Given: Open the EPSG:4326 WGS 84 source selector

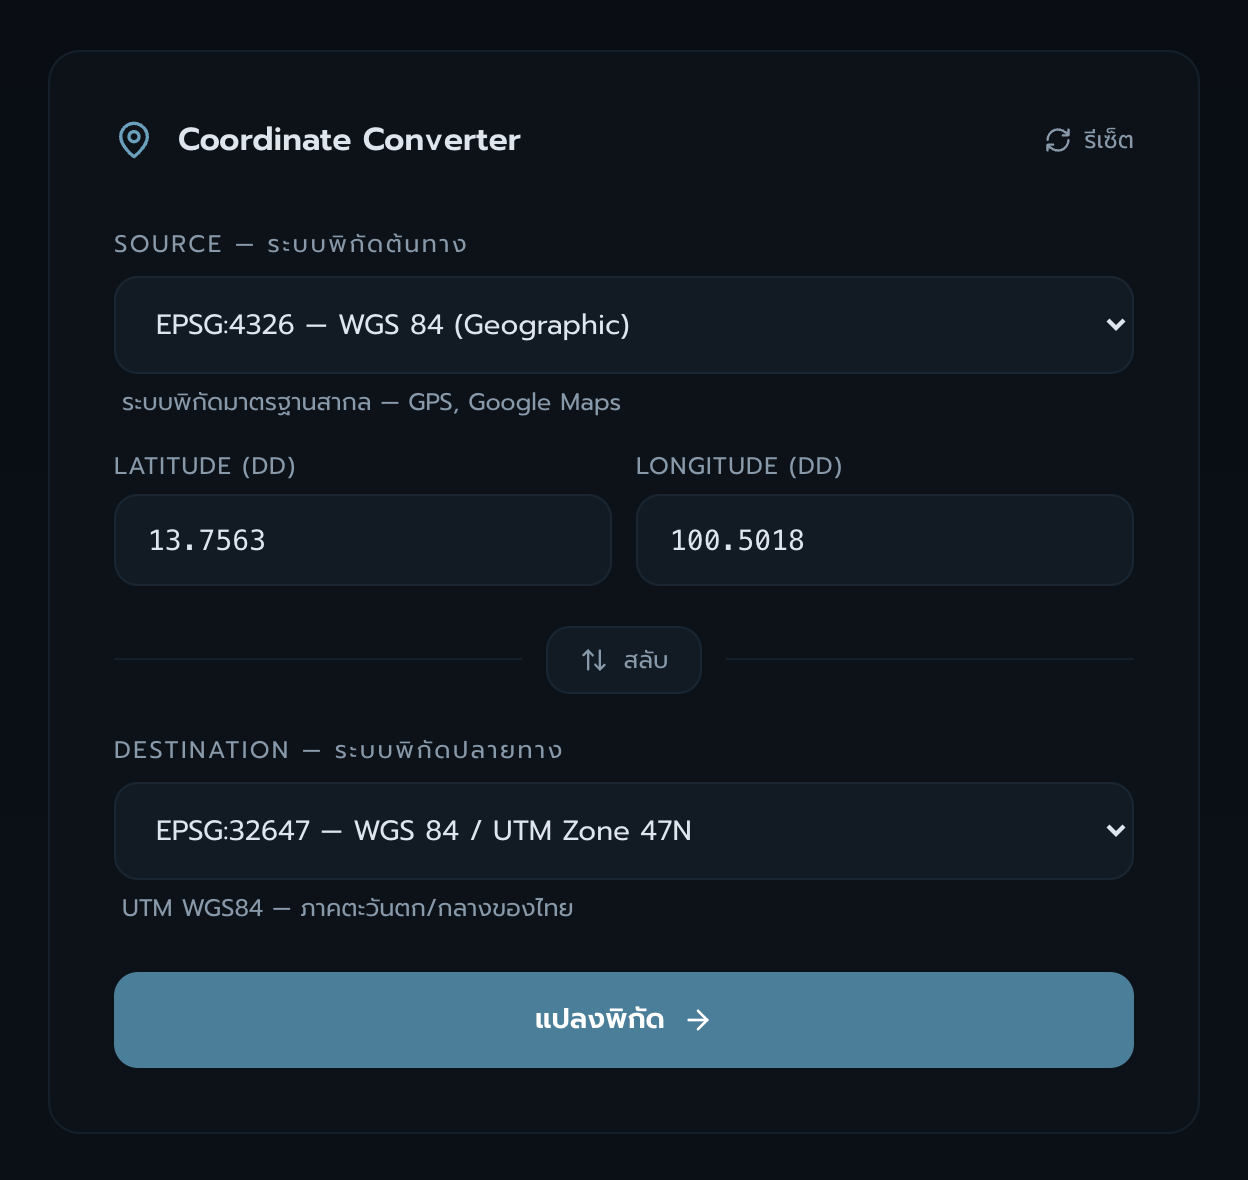Looking at the screenshot, I should [x=623, y=325].
